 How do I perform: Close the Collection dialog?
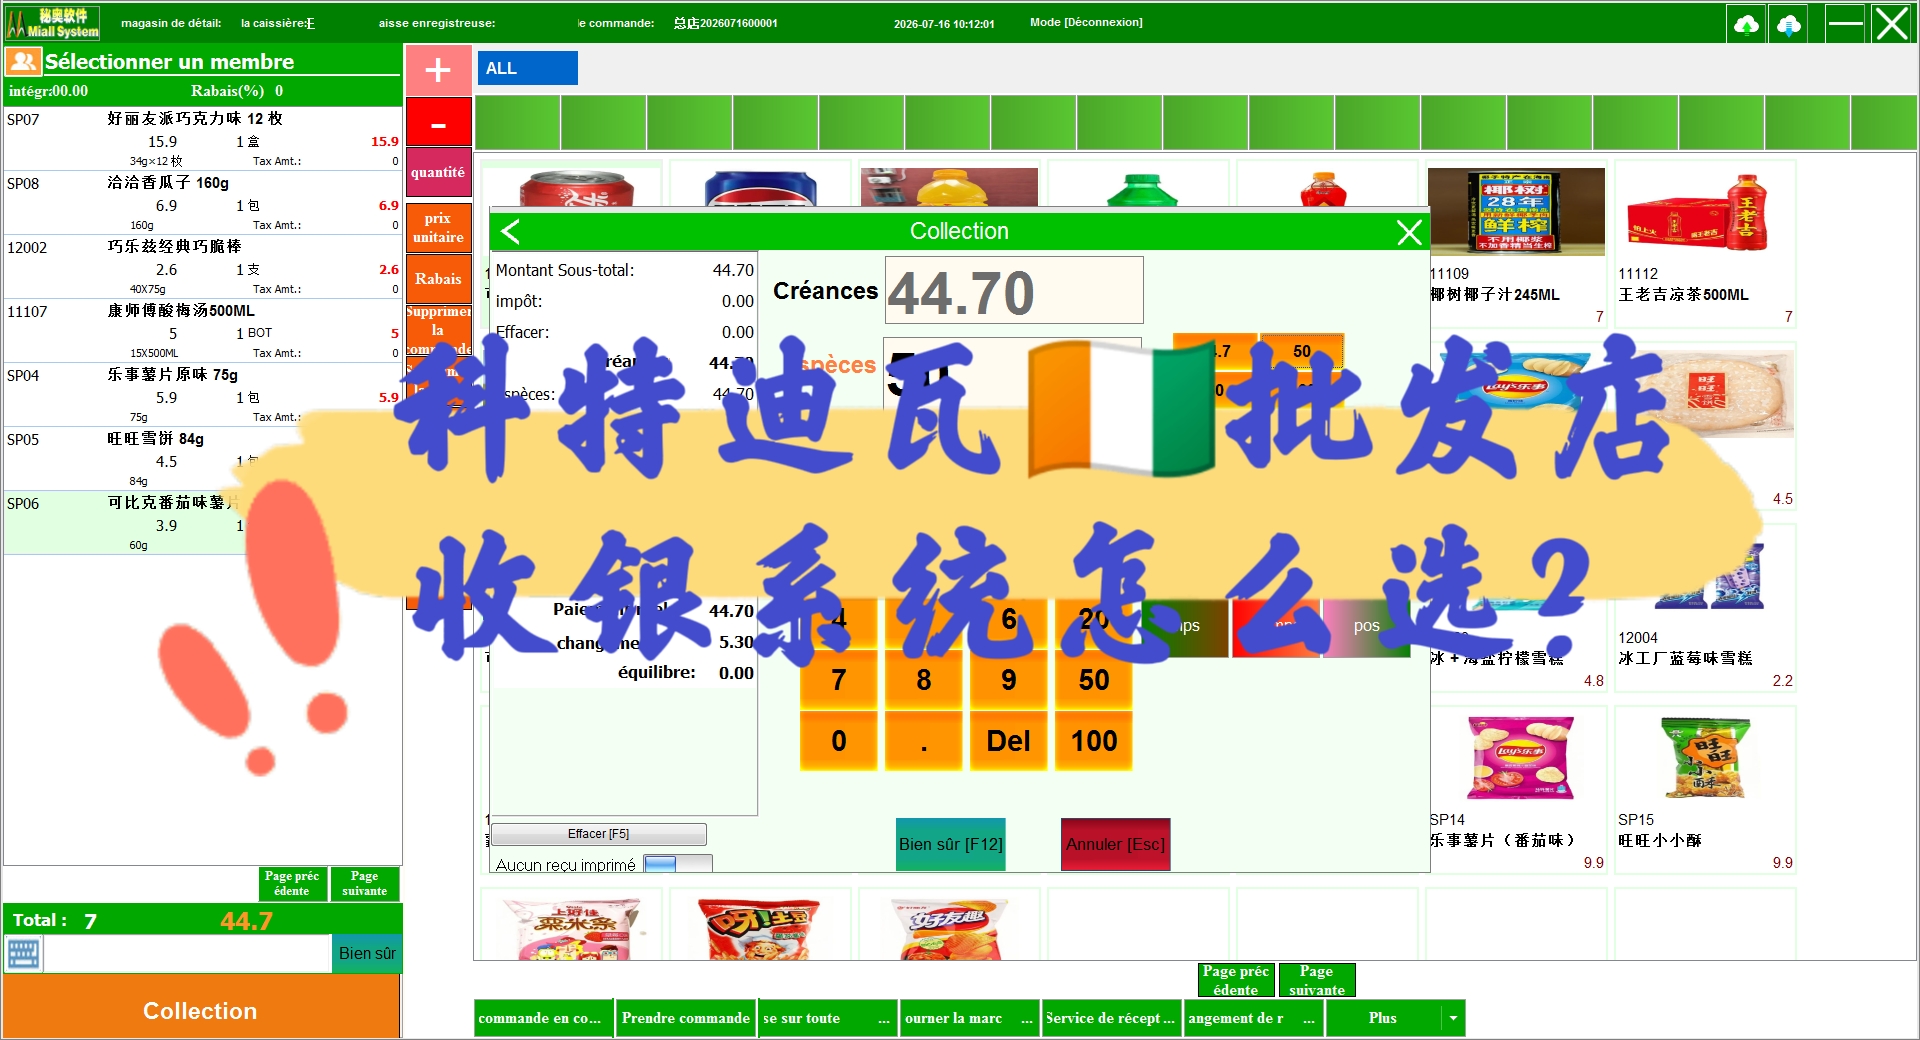(1409, 232)
